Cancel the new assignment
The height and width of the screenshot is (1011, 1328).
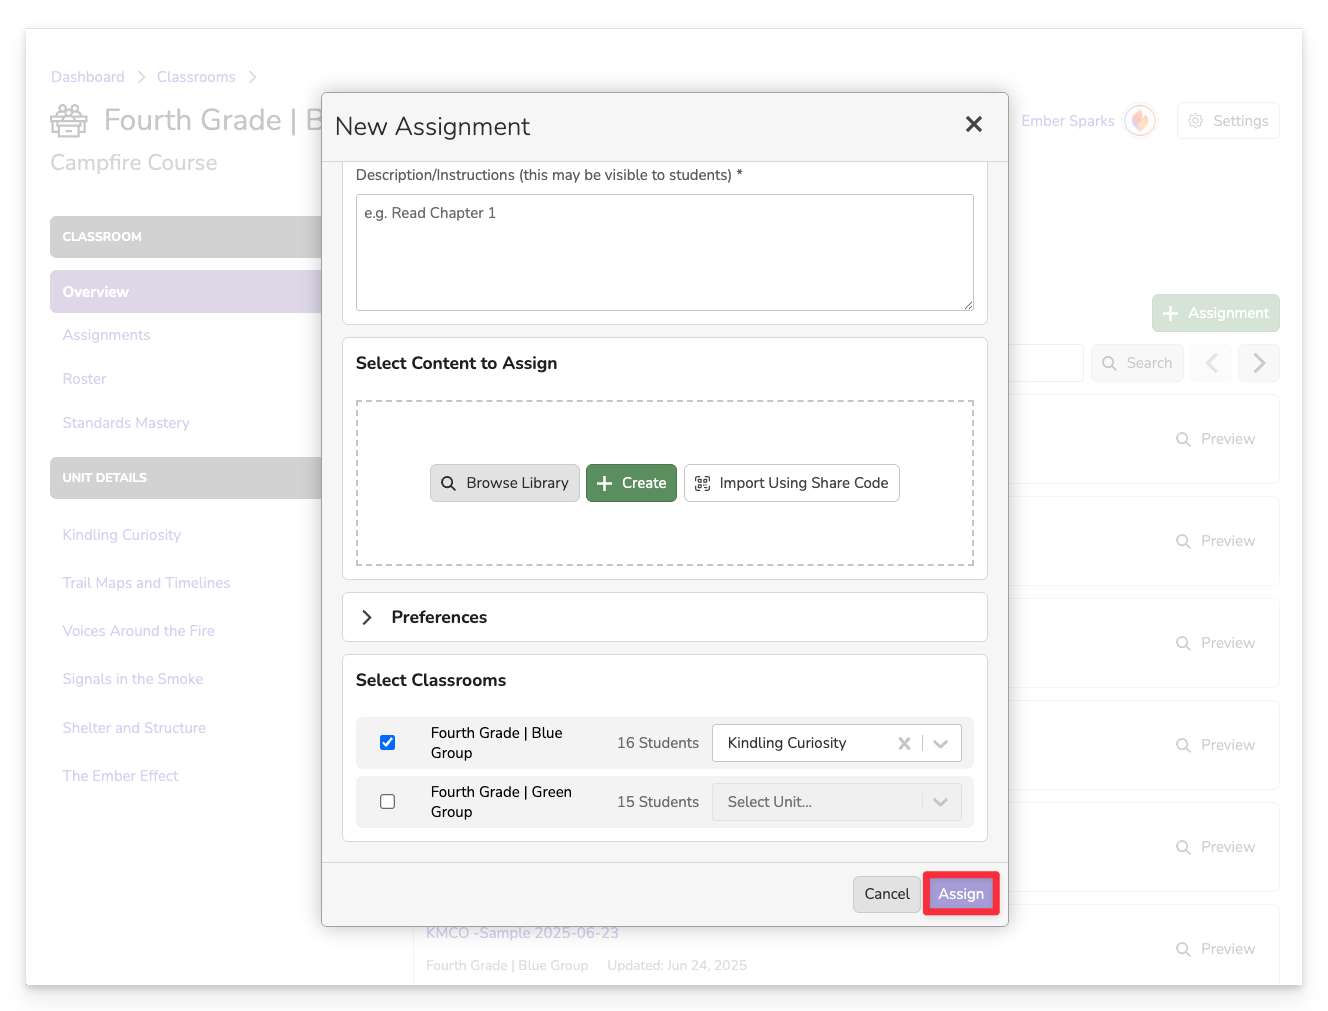(886, 894)
